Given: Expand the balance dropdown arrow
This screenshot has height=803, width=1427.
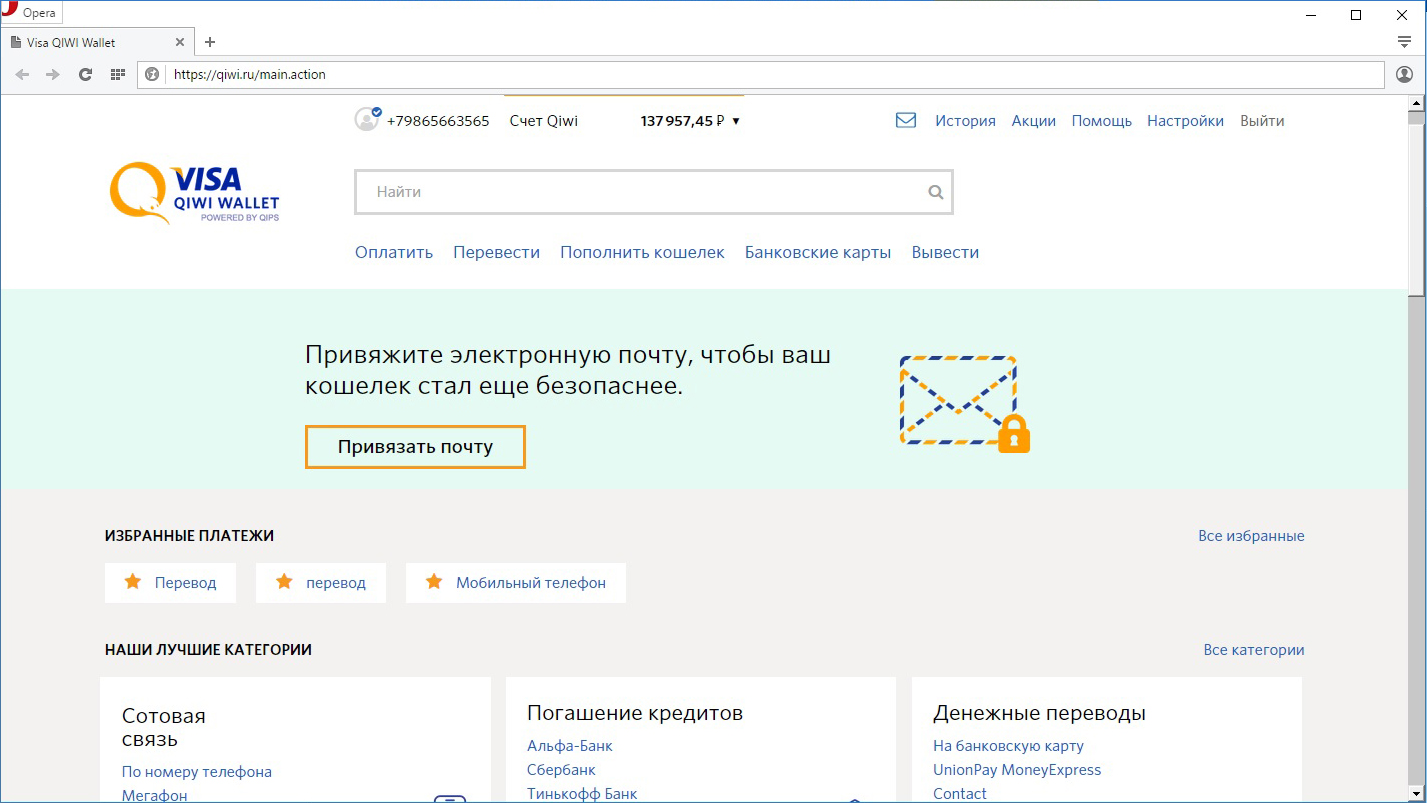Looking at the screenshot, I should (x=736, y=121).
